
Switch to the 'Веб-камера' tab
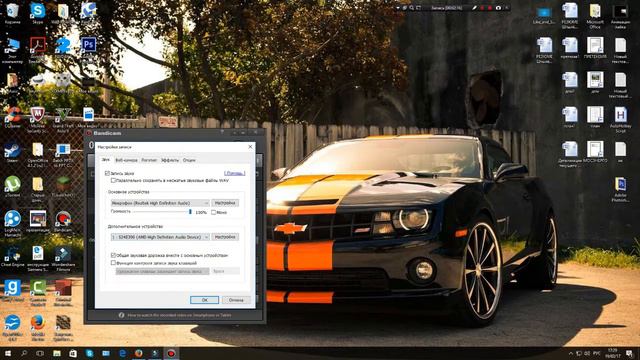click(126, 160)
